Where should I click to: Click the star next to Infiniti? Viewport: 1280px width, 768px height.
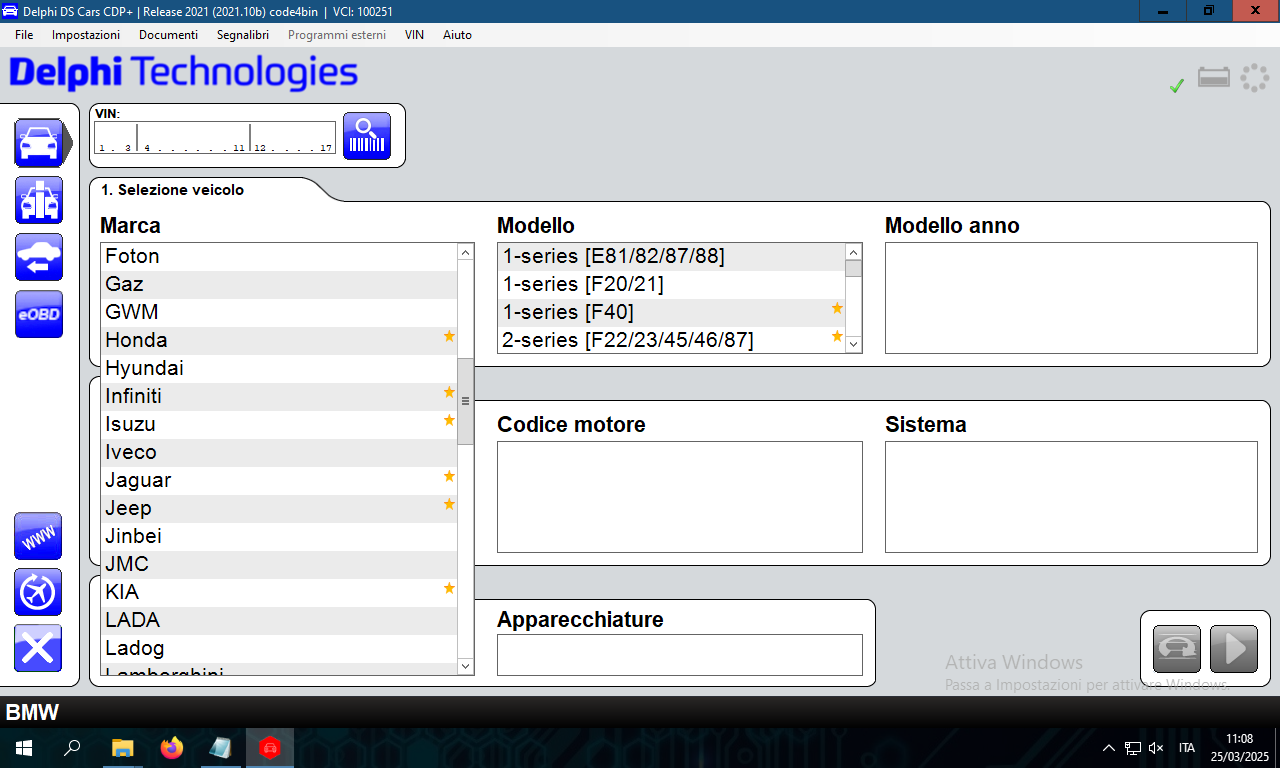(x=449, y=393)
